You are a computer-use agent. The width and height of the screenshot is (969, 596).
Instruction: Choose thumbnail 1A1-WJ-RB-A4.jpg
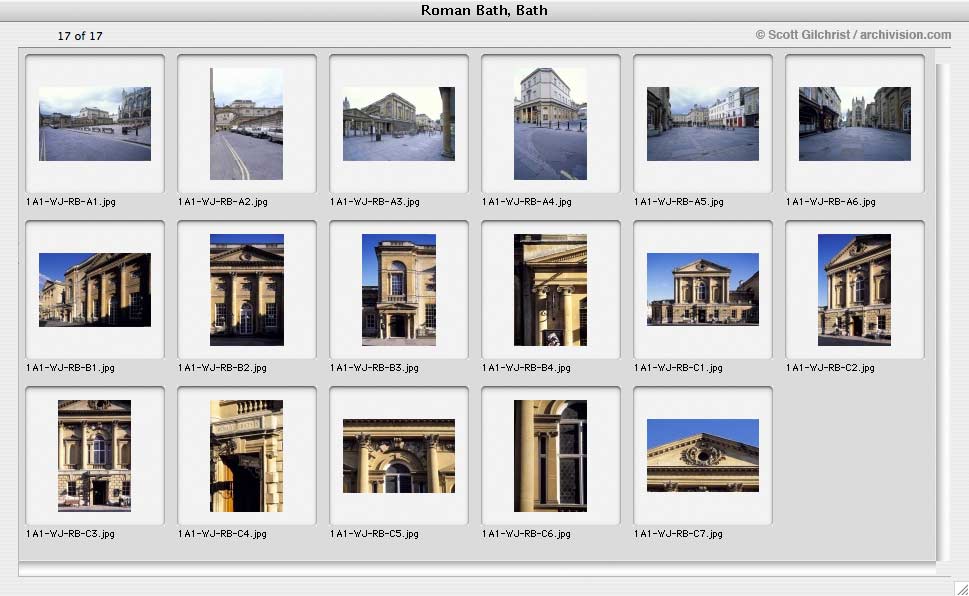(x=551, y=124)
